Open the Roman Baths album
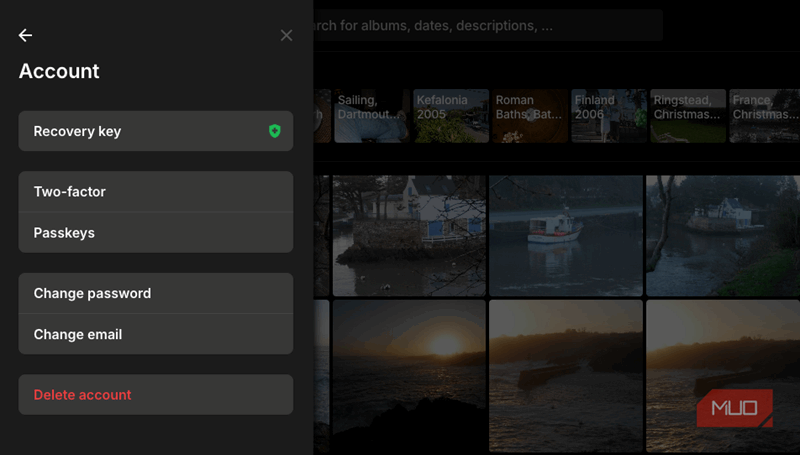Image resolution: width=800 pixels, height=455 pixels. pyautogui.click(x=529, y=116)
